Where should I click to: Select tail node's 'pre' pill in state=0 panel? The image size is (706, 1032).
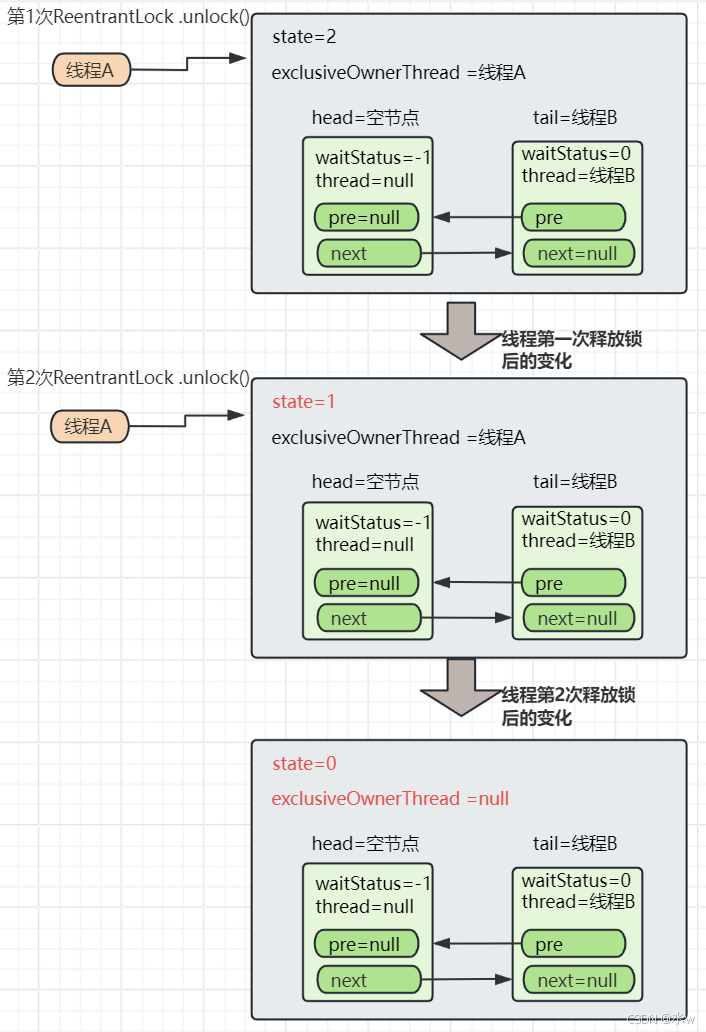574,944
